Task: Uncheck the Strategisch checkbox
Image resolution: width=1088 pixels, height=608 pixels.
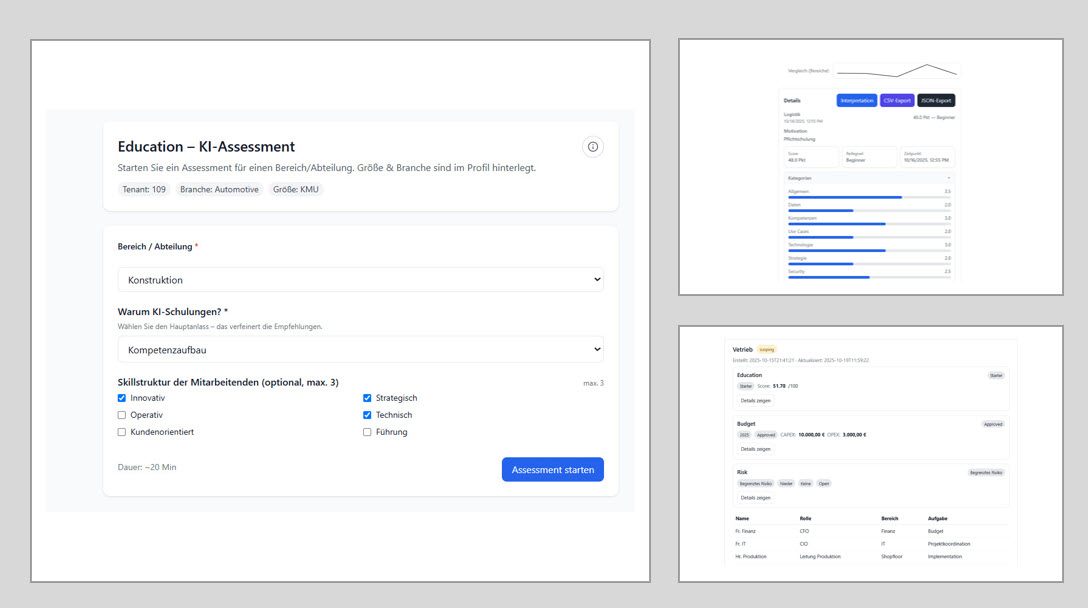Action: (x=367, y=398)
